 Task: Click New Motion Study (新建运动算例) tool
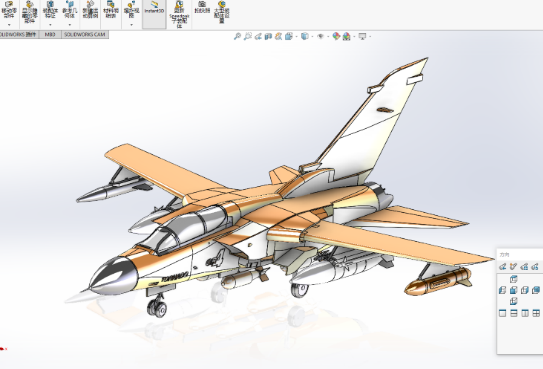[90, 10]
